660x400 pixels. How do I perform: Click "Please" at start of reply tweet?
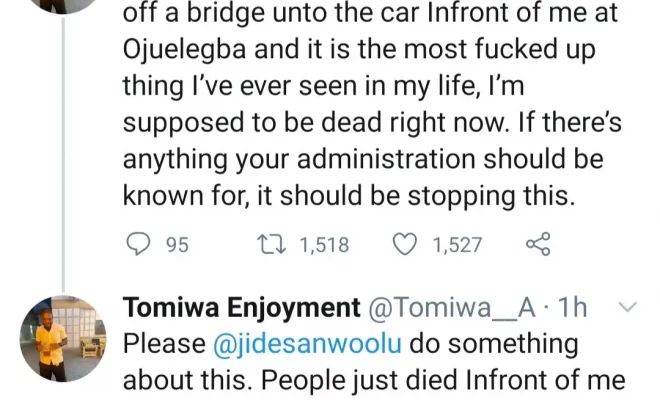[163, 344]
